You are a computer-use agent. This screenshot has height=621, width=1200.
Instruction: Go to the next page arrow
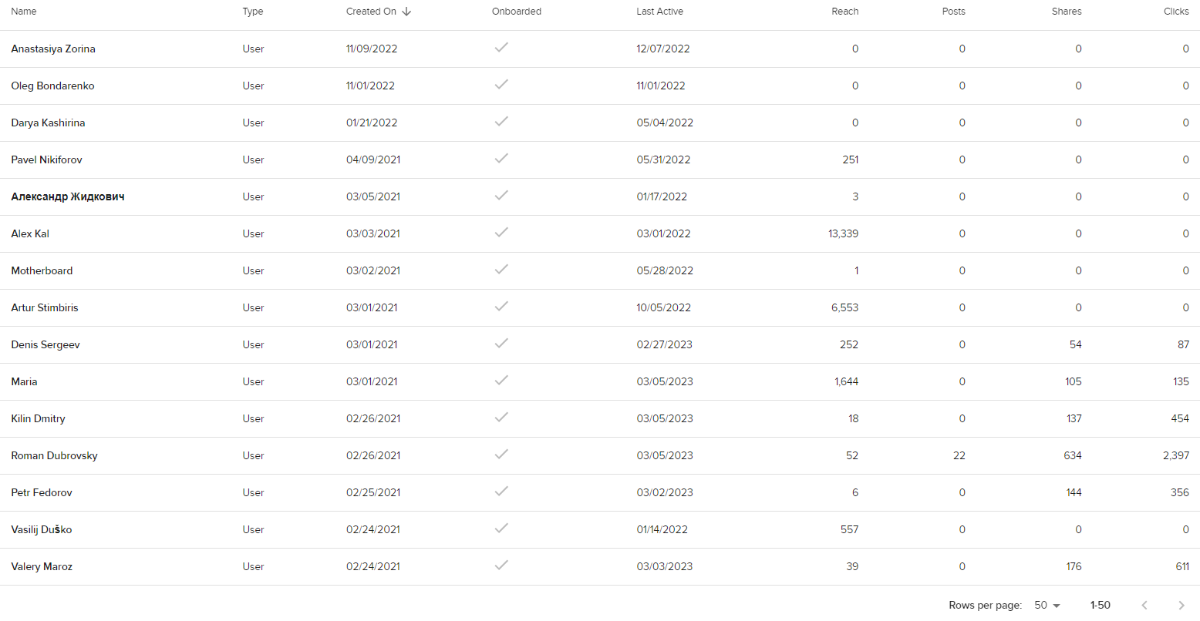click(x=1181, y=605)
